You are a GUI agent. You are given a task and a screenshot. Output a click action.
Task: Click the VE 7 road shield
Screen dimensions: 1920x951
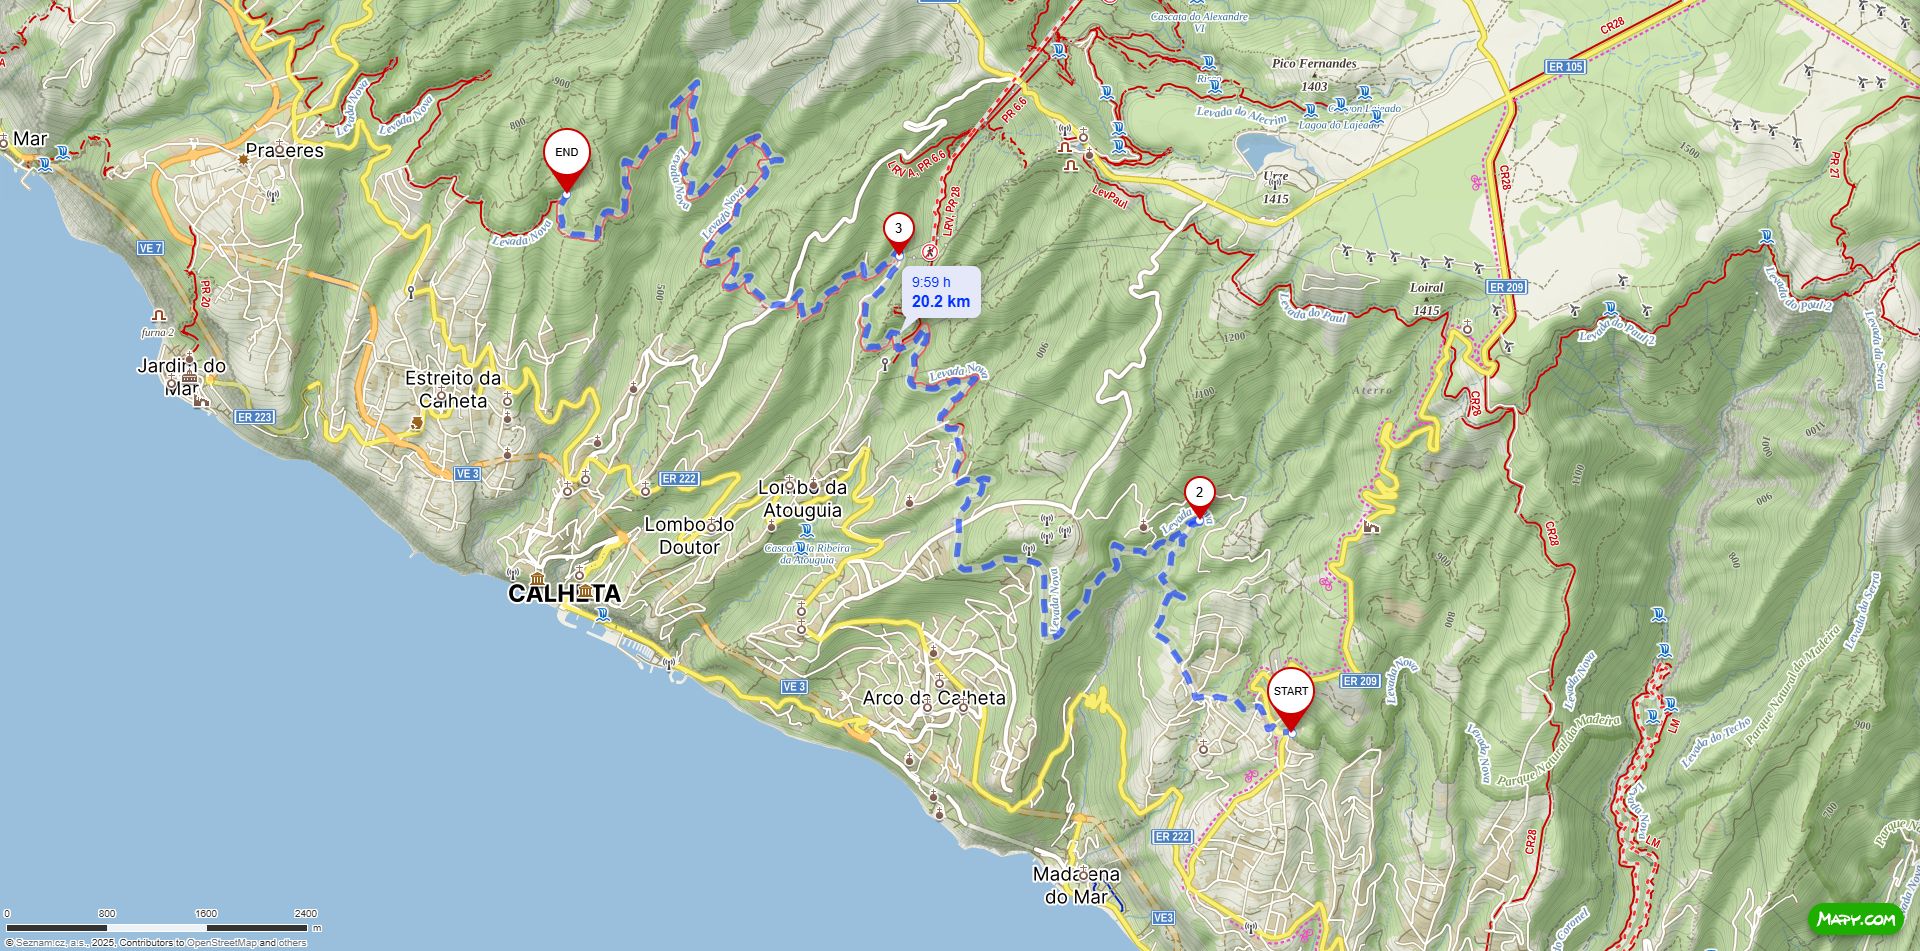point(150,248)
